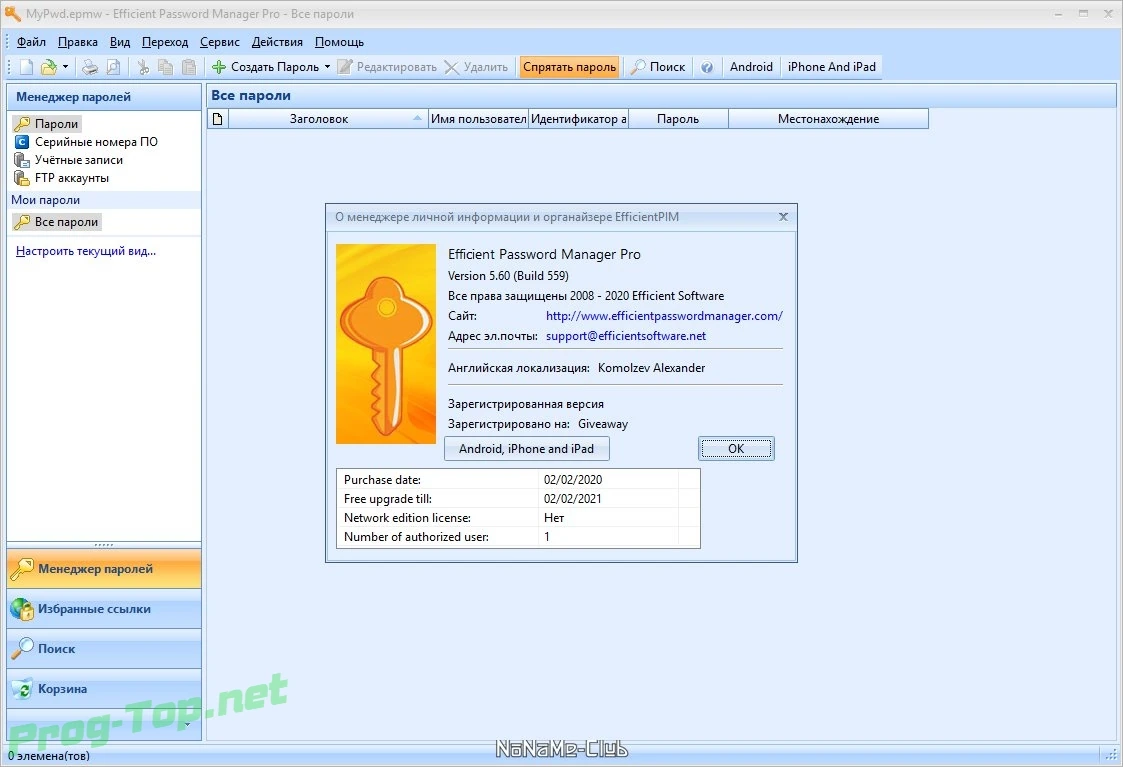Screen dimensions: 1123x767
Task: Open the Вид menu
Action: click(120, 42)
